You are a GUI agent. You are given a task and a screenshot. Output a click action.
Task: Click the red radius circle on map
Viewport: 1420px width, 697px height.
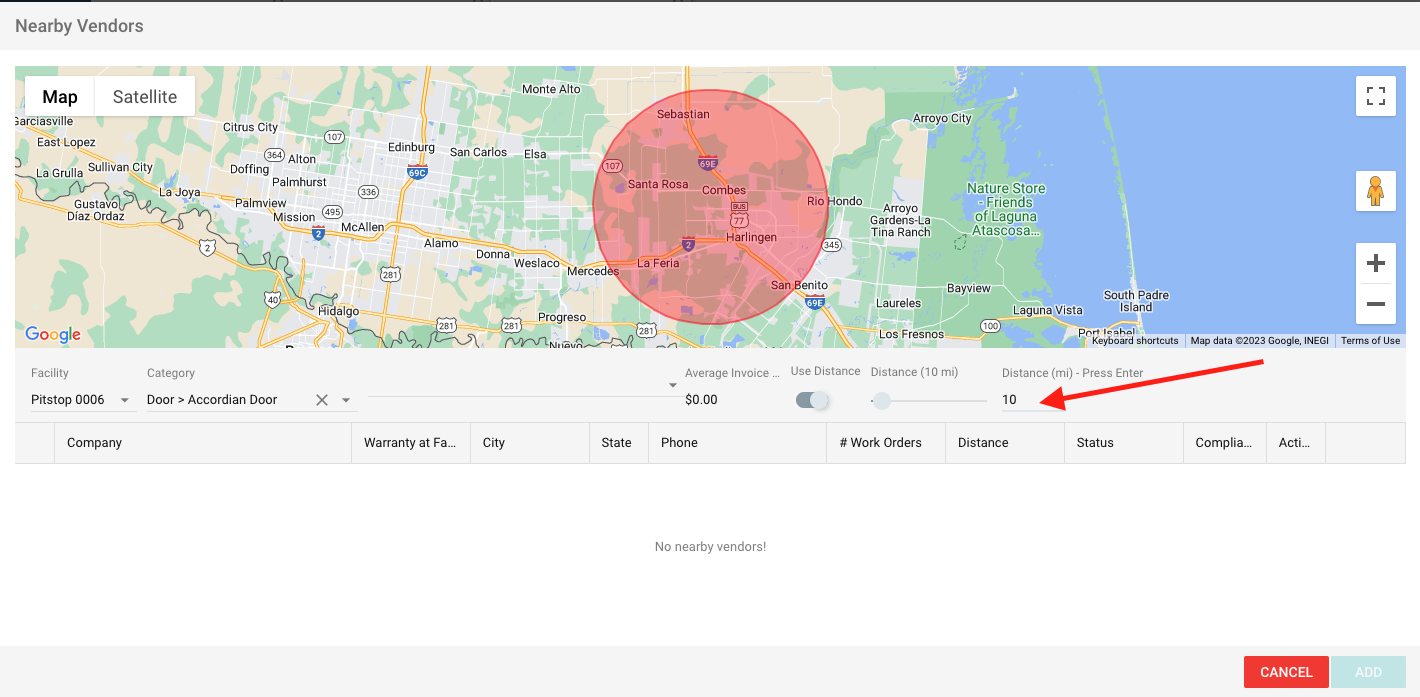[x=711, y=207]
